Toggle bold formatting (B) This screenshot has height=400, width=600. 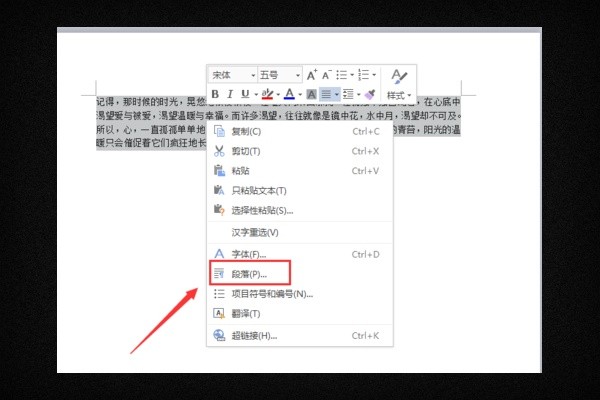(x=215, y=94)
